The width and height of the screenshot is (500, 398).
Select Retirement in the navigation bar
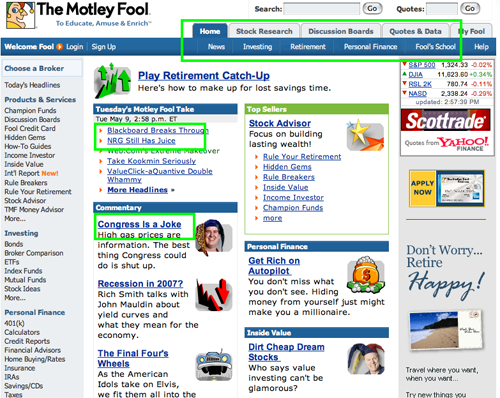(x=308, y=47)
